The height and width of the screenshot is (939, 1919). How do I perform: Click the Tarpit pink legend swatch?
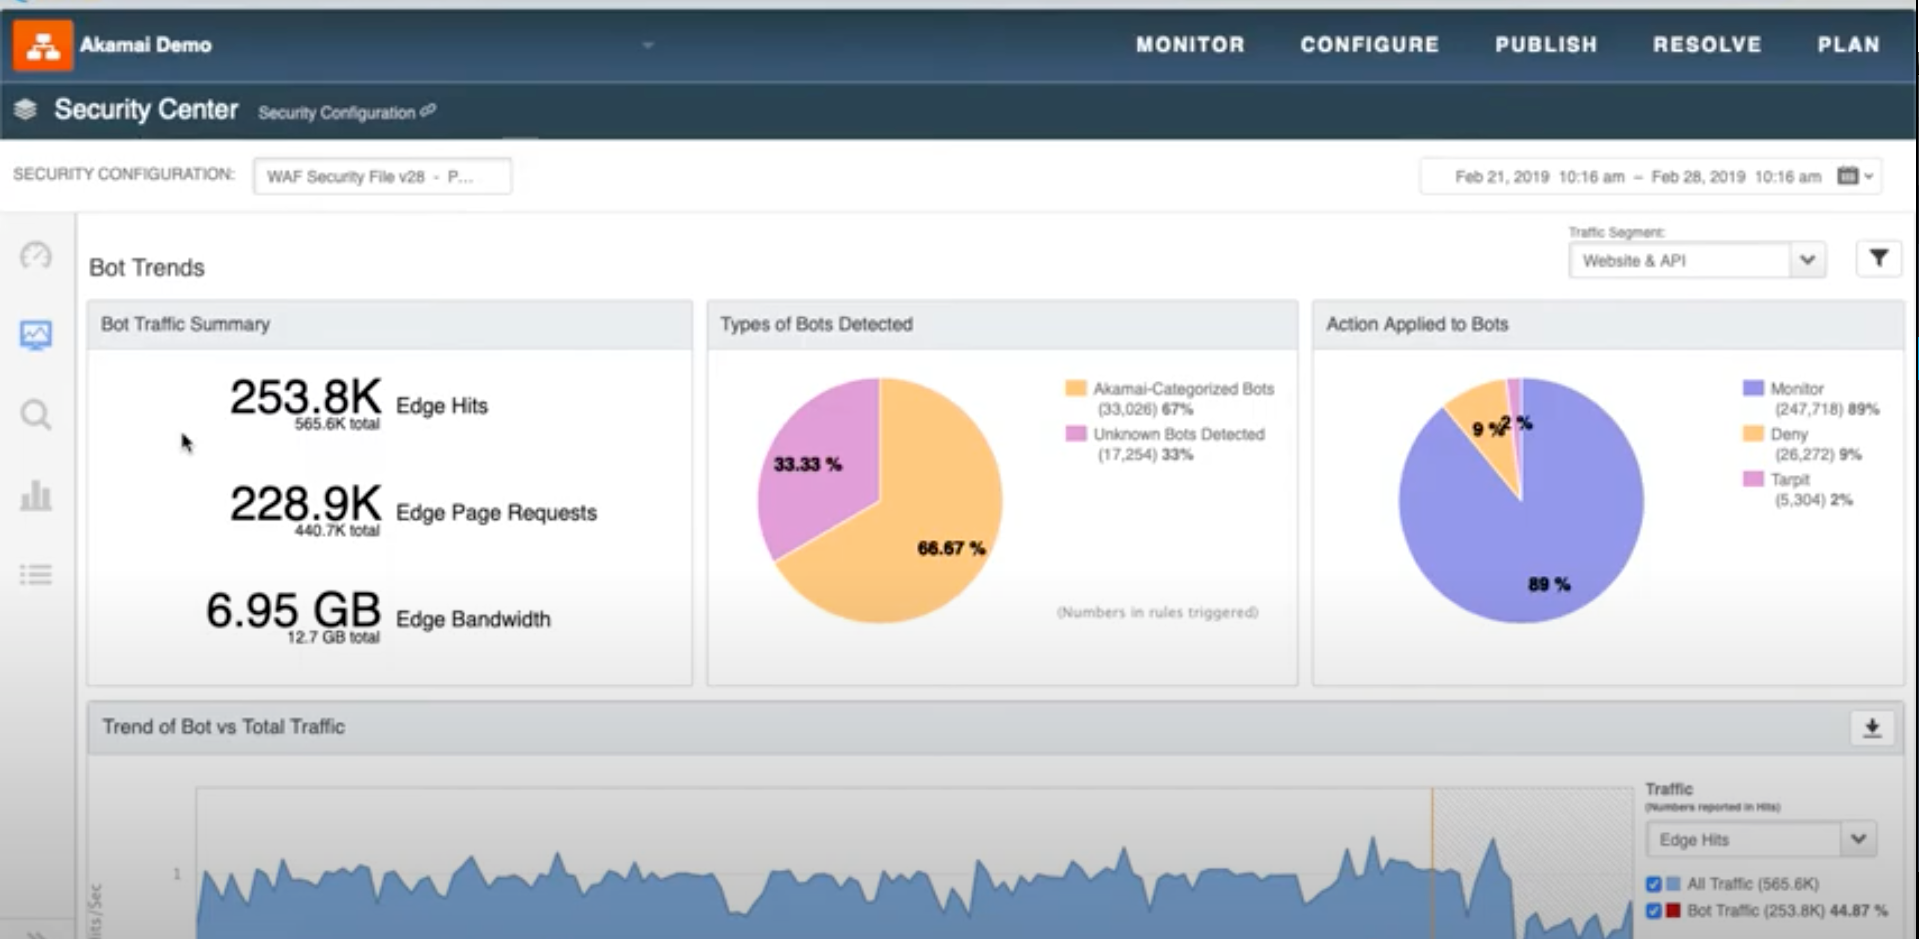coord(1753,479)
